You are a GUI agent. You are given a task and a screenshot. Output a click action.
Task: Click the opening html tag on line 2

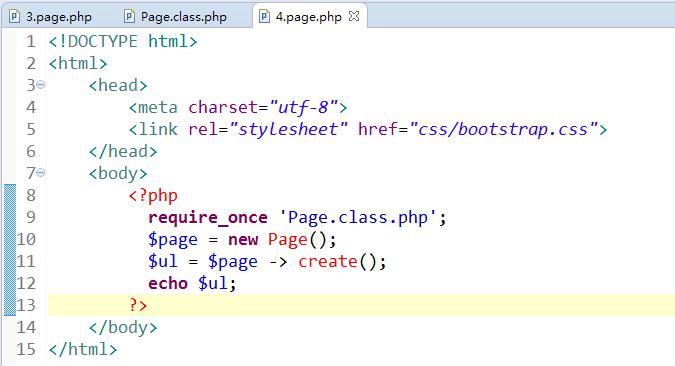[78, 63]
